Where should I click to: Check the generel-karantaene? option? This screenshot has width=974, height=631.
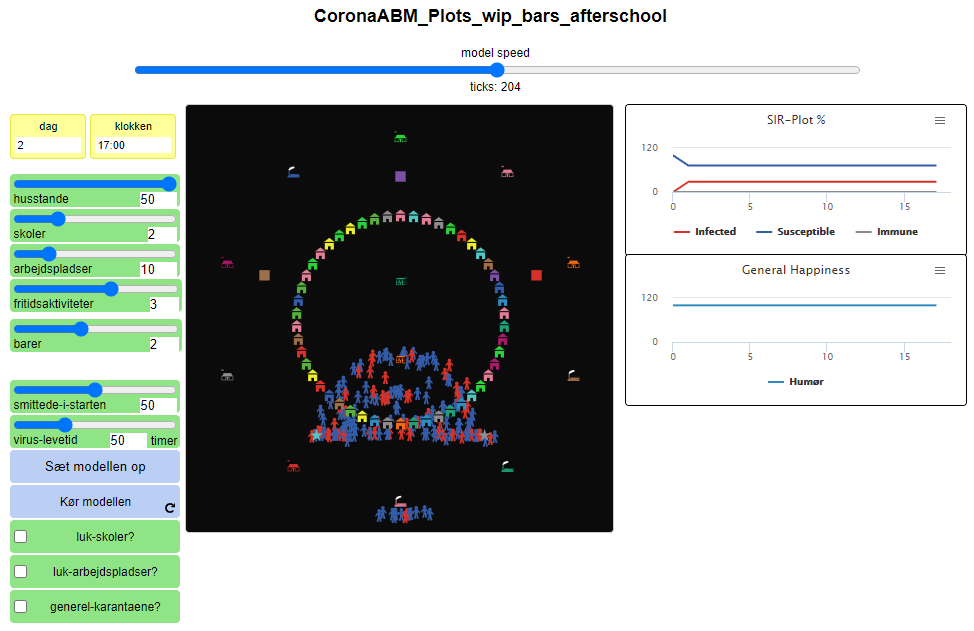point(20,606)
